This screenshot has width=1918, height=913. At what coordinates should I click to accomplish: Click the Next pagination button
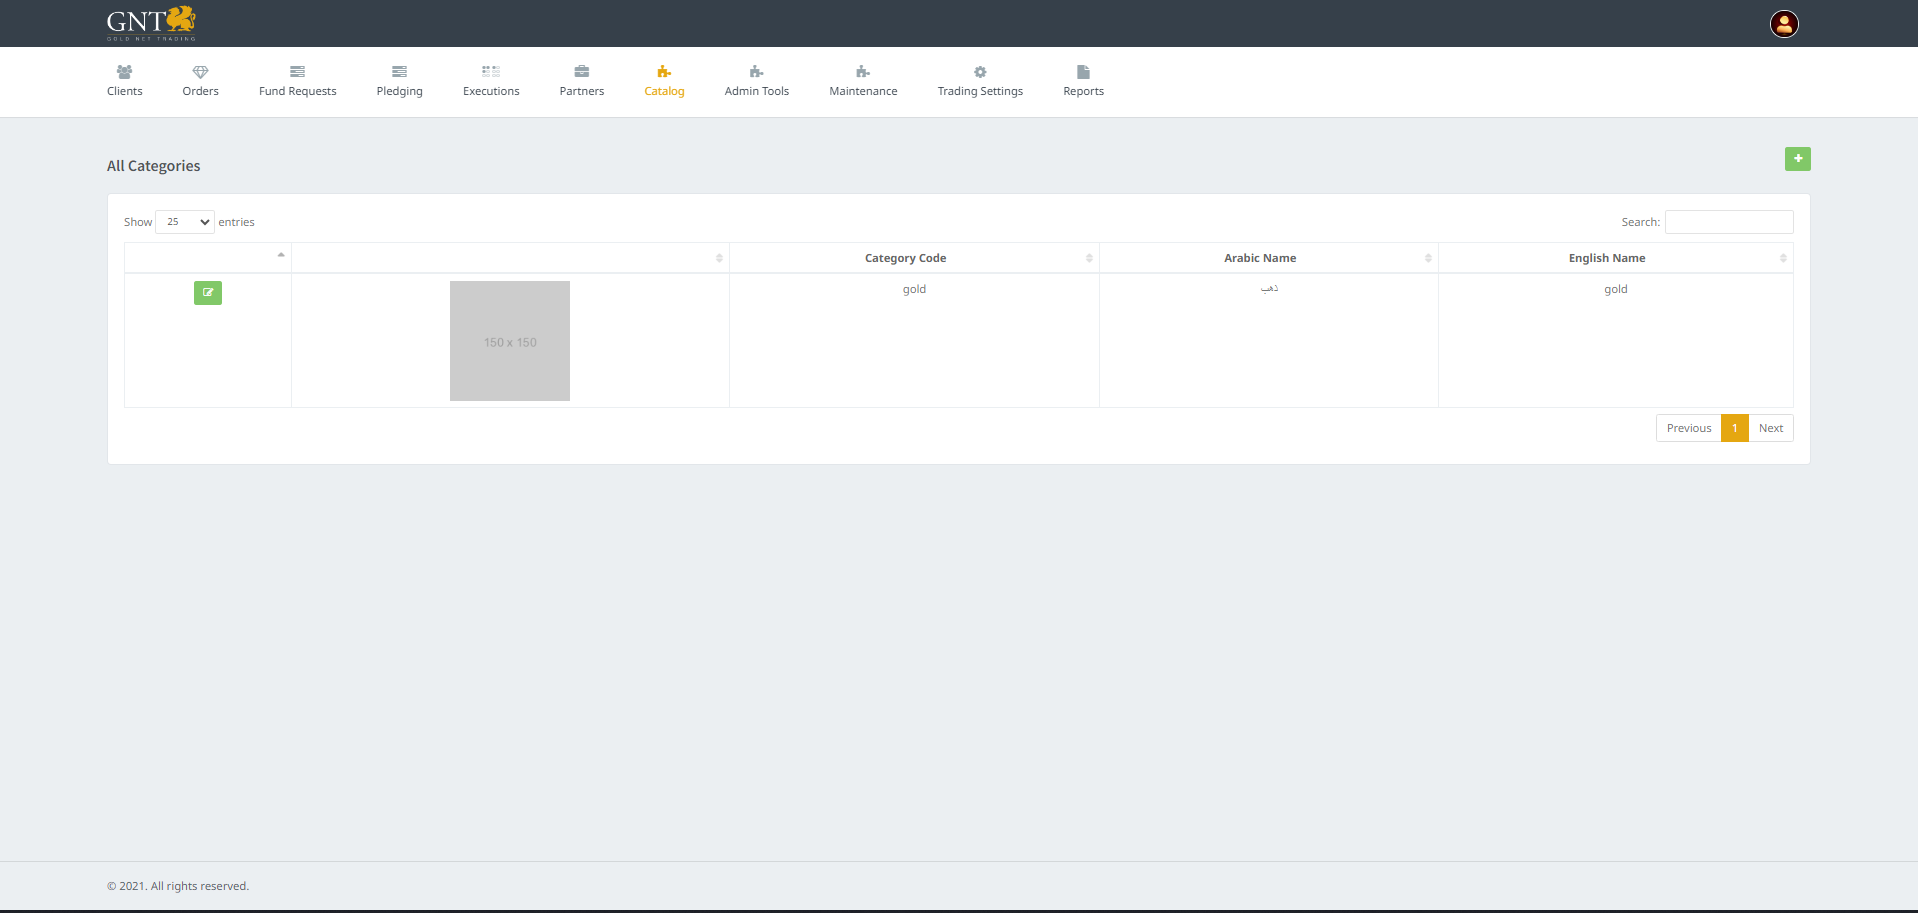click(1770, 428)
